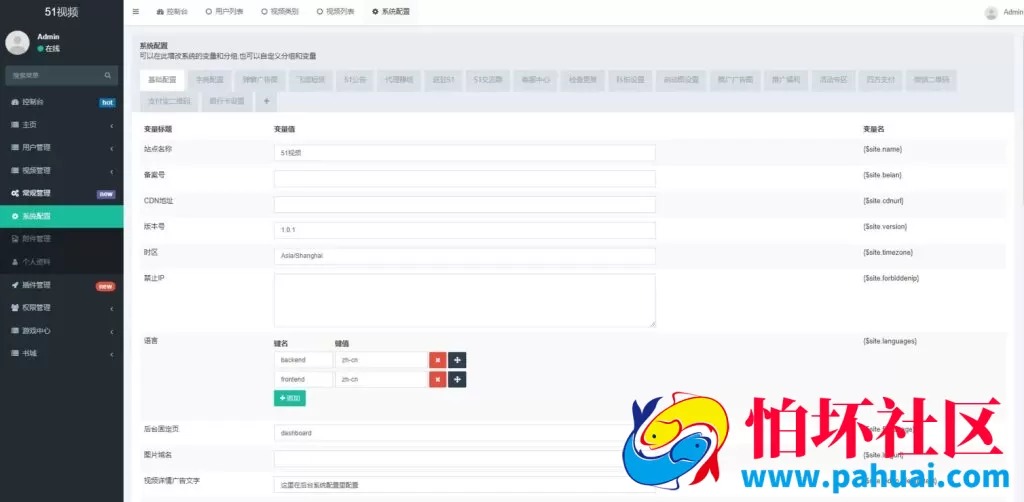
Task: Click the Admin name in top-right header
Action: pyautogui.click(x=1013, y=12)
